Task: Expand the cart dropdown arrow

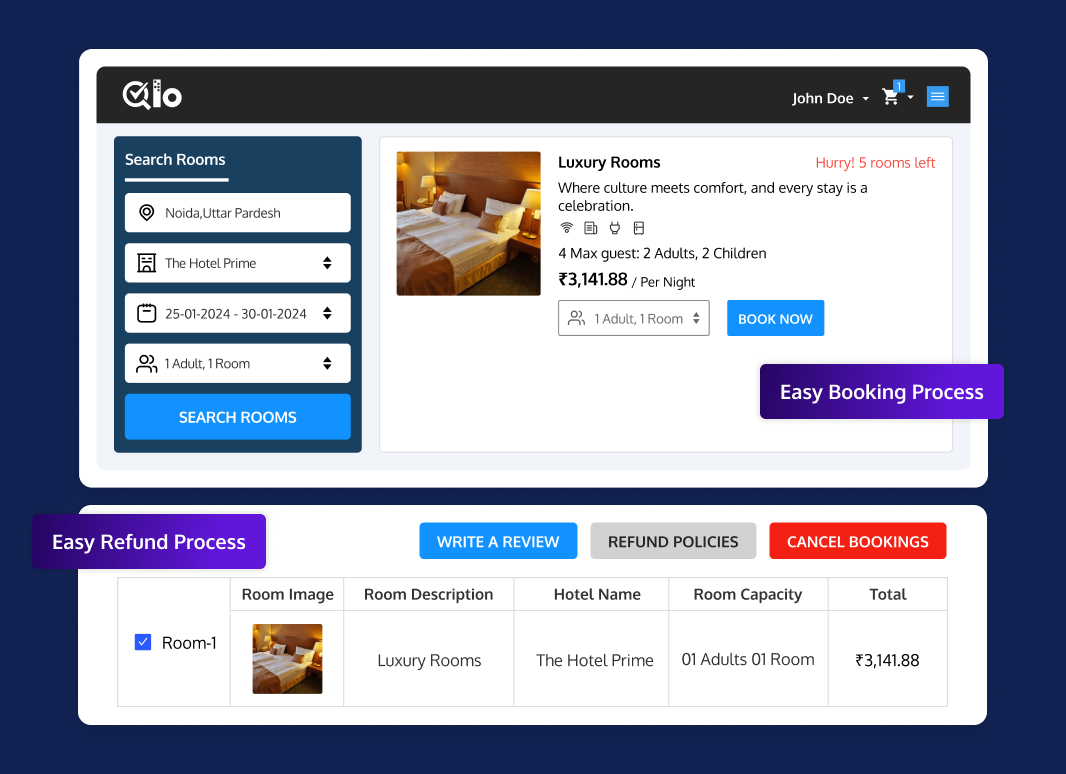Action: 910,97
